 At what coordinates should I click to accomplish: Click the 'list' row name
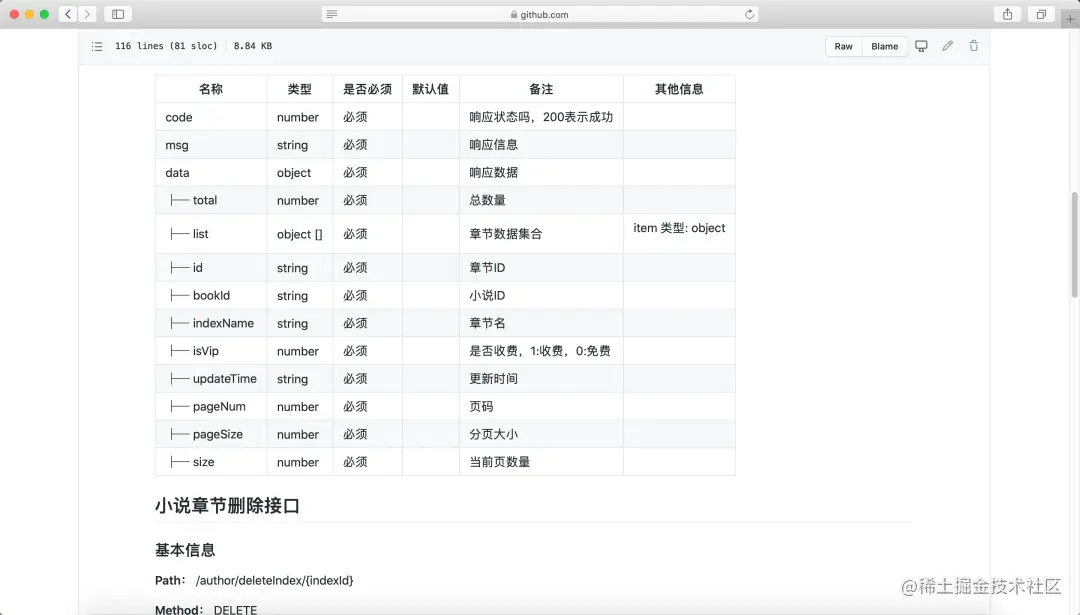(x=200, y=233)
